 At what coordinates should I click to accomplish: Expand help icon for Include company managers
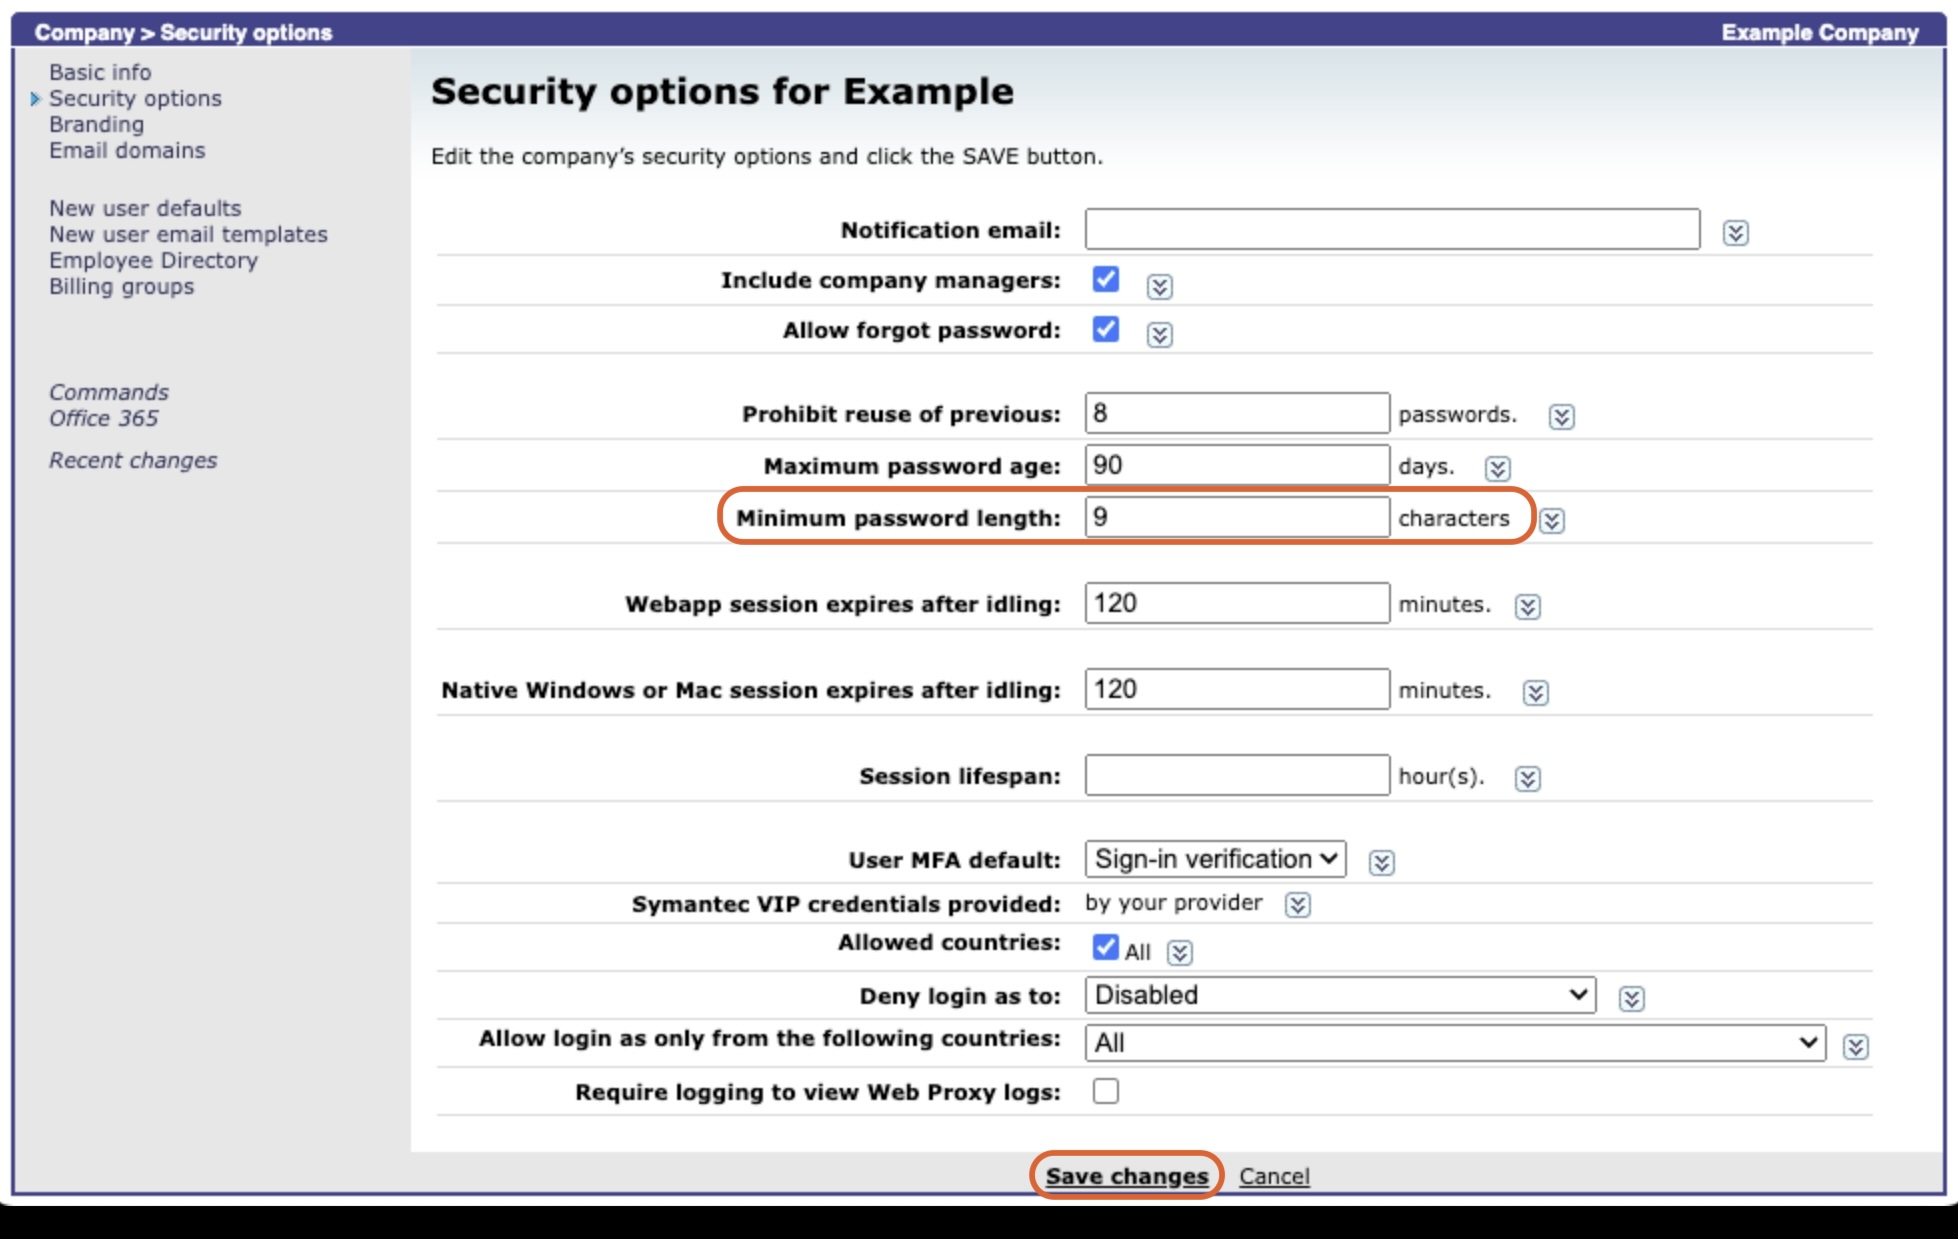tap(1159, 287)
